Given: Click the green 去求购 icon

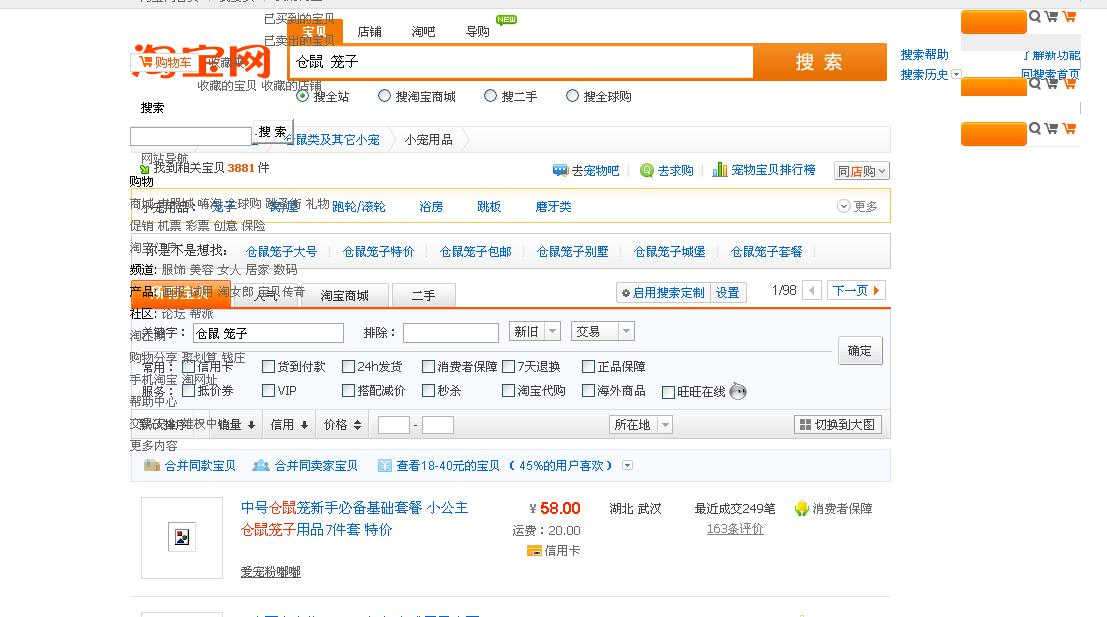Looking at the screenshot, I should [x=646, y=170].
